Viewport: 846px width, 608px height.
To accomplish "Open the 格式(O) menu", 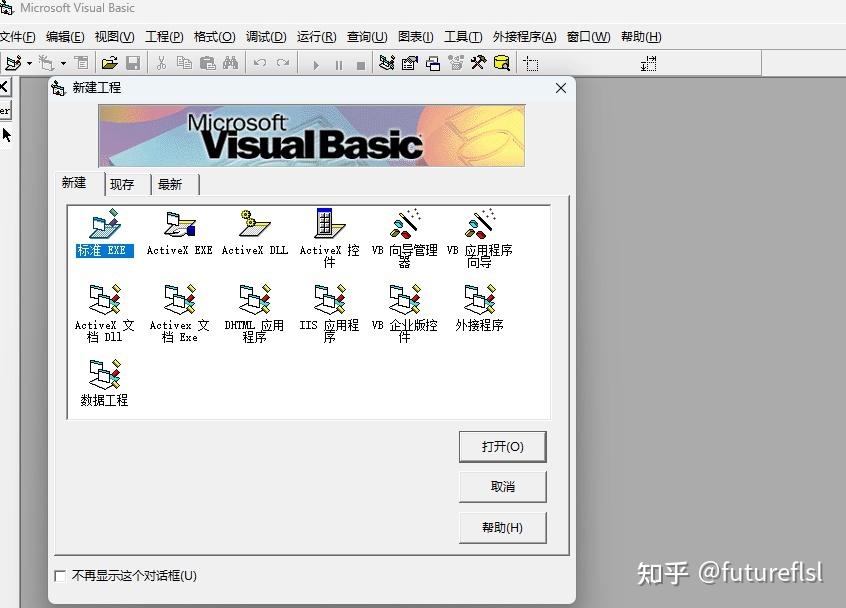I will tap(214, 37).
